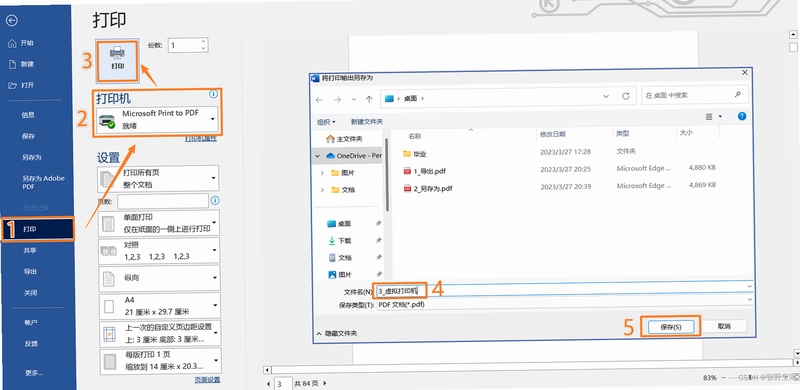The image size is (800, 390).
Task: Click the 新建文件夹 button
Action: 366,122
